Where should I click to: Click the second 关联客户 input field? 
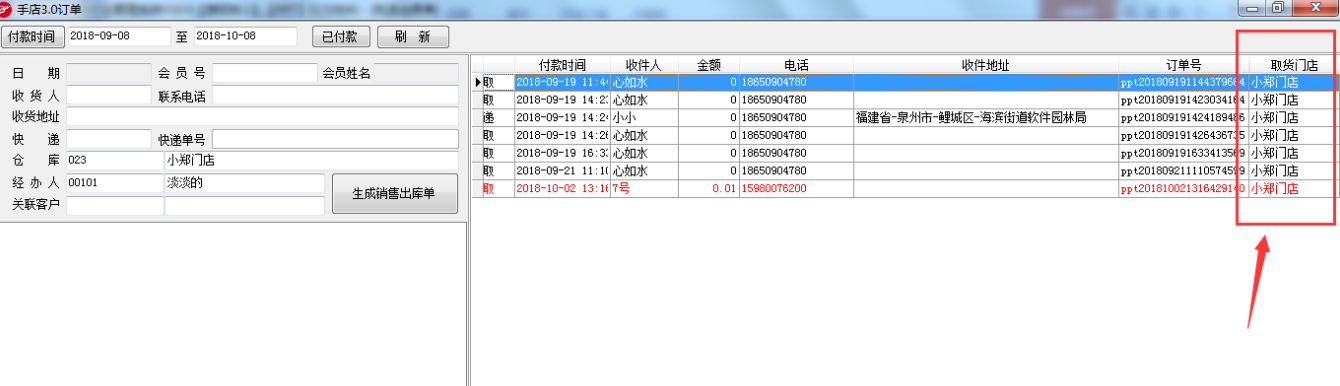click(x=245, y=205)
